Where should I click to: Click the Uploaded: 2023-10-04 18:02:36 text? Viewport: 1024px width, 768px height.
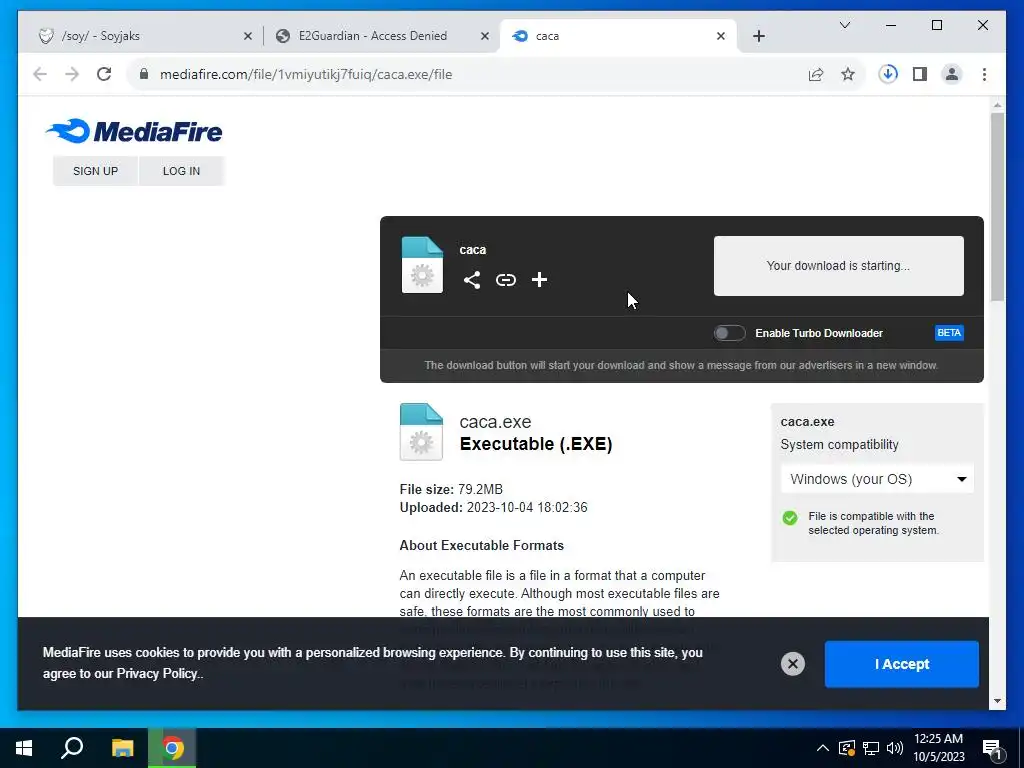tap(494, 507)
